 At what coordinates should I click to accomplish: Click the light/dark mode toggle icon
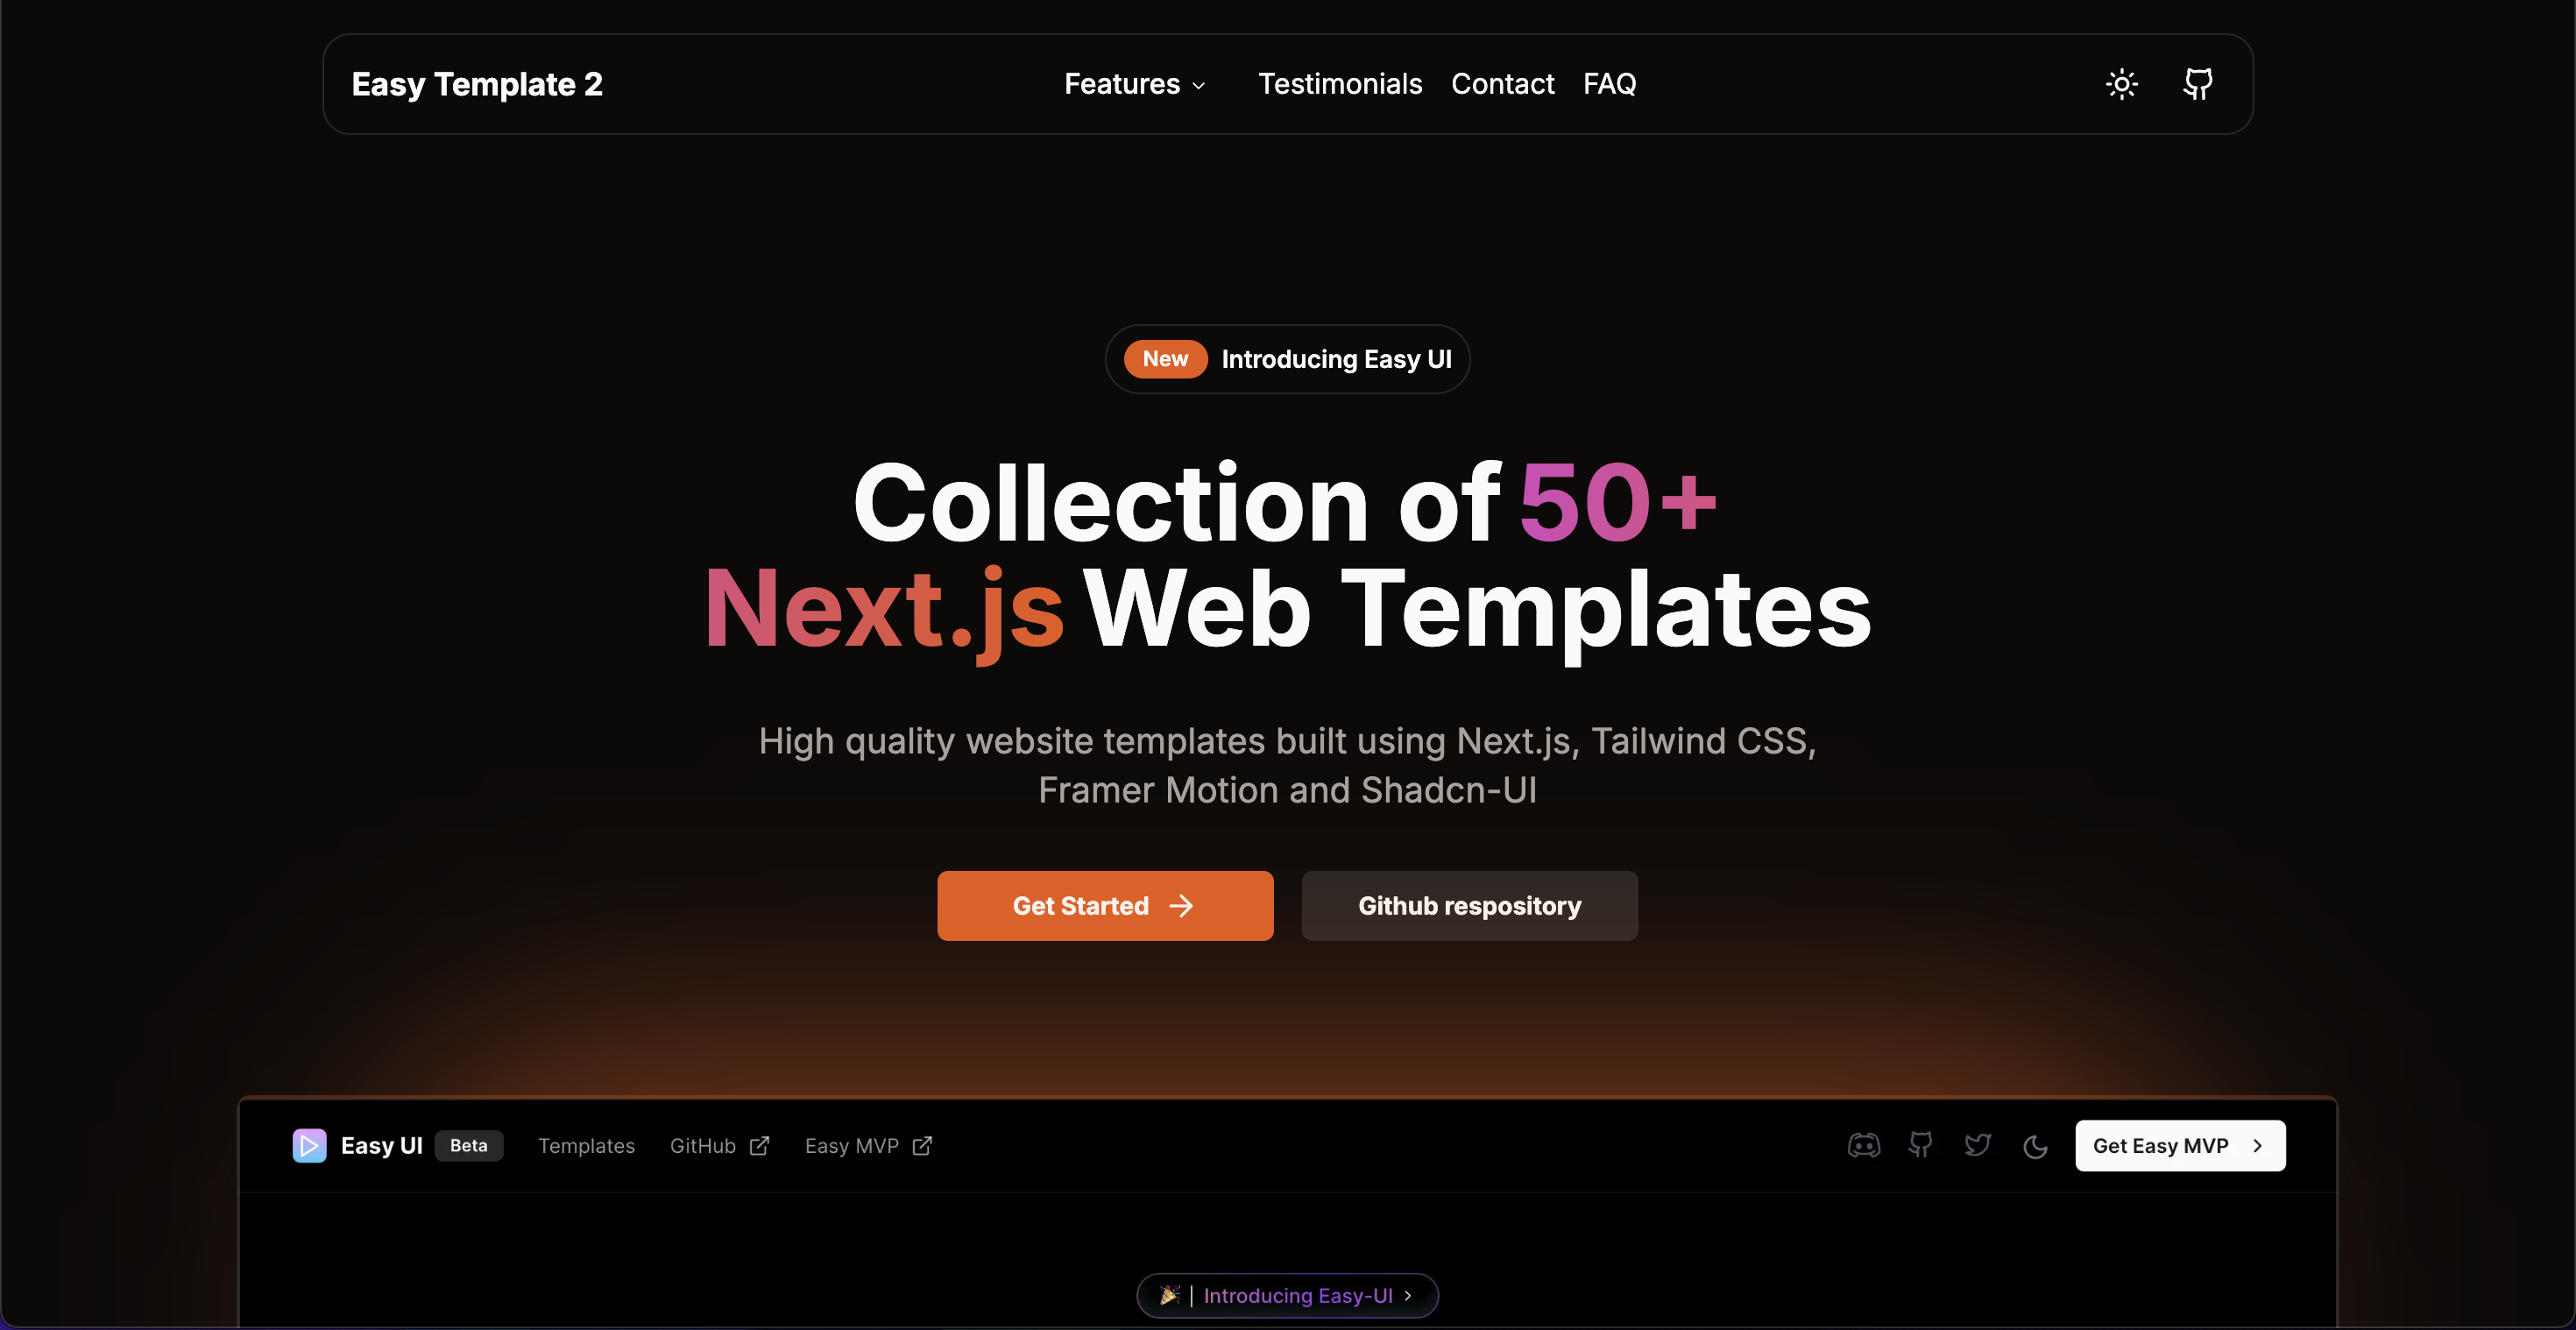coord(2121,83)
